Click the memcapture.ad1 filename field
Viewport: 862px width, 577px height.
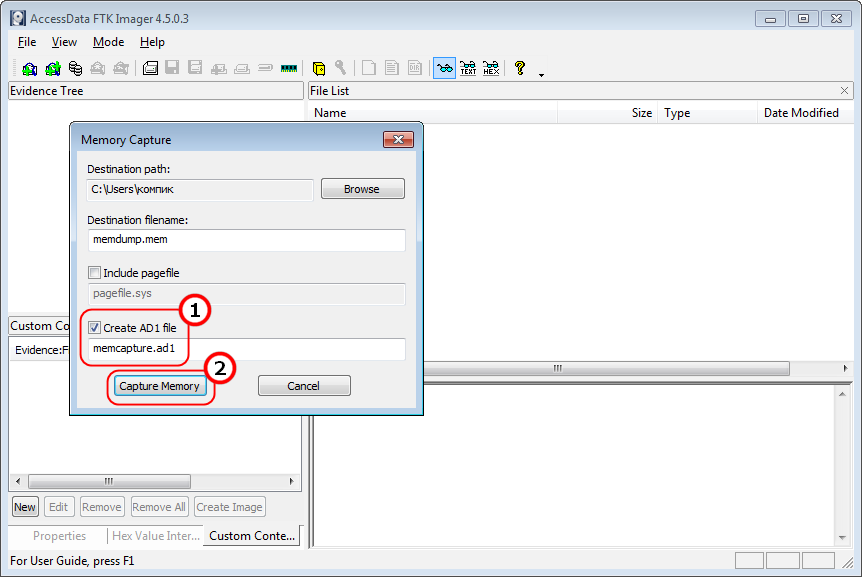click(246, 348)
